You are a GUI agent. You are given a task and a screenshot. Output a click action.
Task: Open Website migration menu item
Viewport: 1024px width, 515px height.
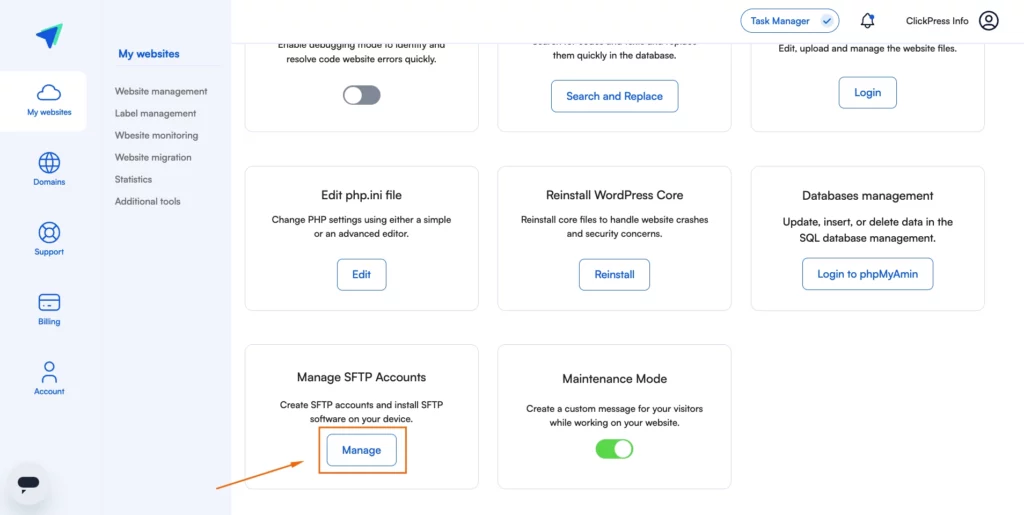[x=153, y=157]
